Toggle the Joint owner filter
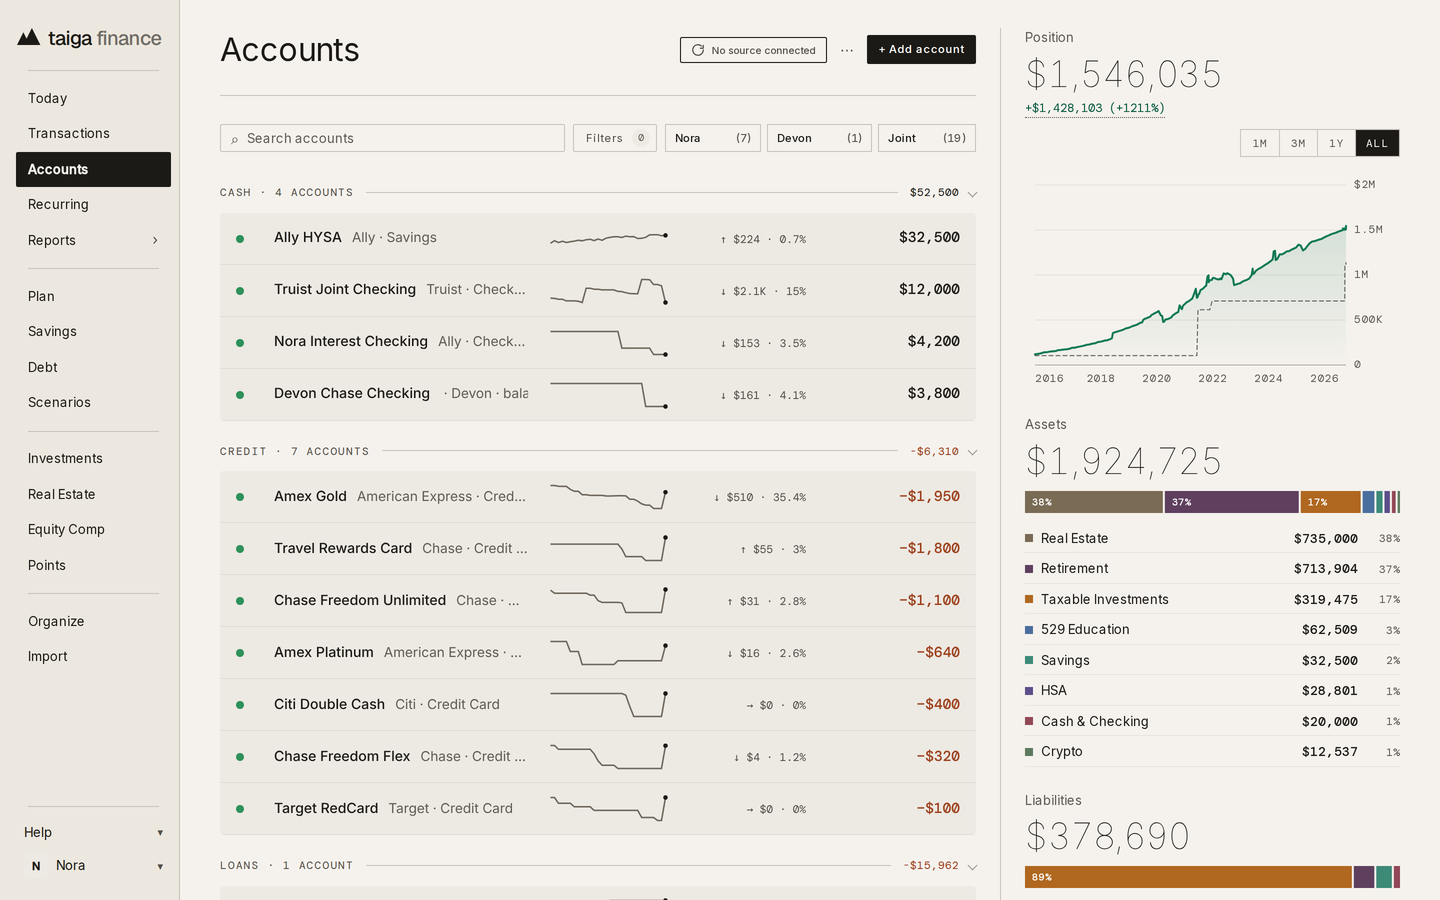The width and height of the screenshot is (1440, 900). pyautogui.click(x=927, y=138)
